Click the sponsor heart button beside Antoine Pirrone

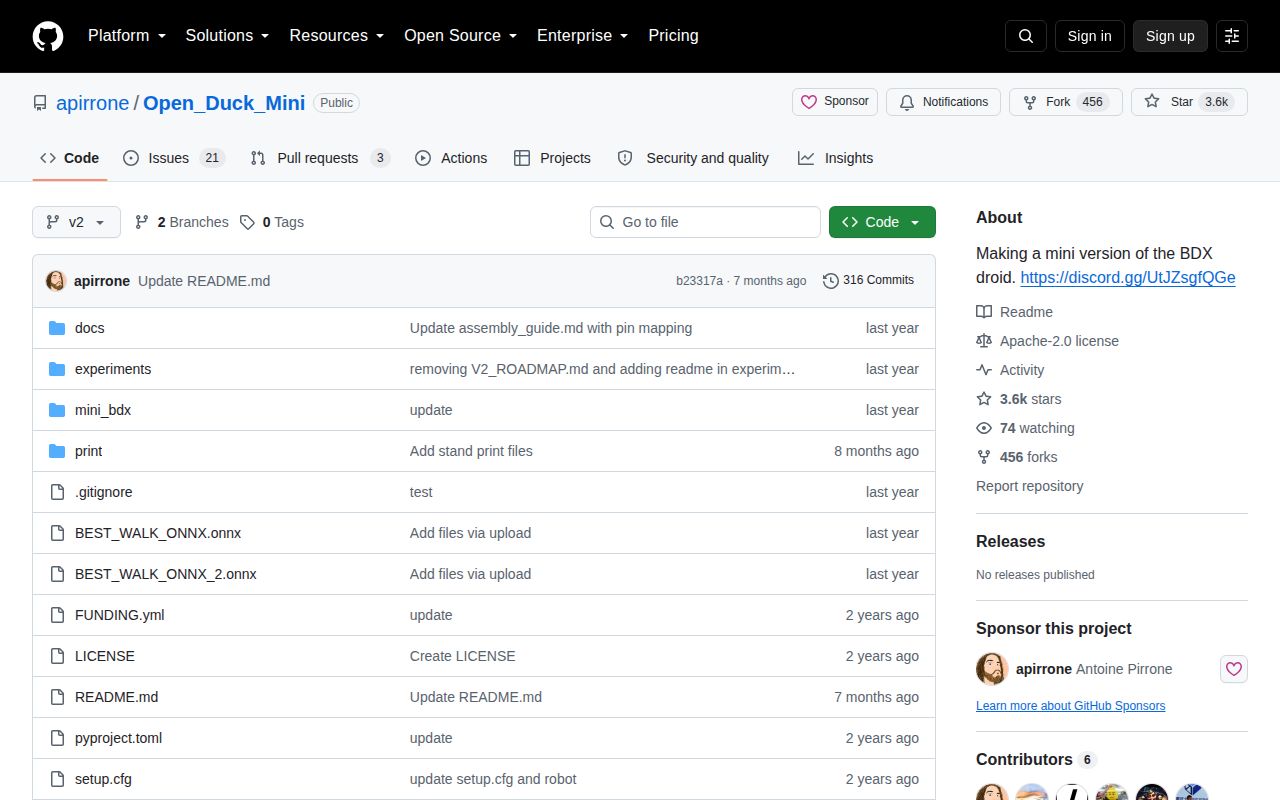(1234, 669)
